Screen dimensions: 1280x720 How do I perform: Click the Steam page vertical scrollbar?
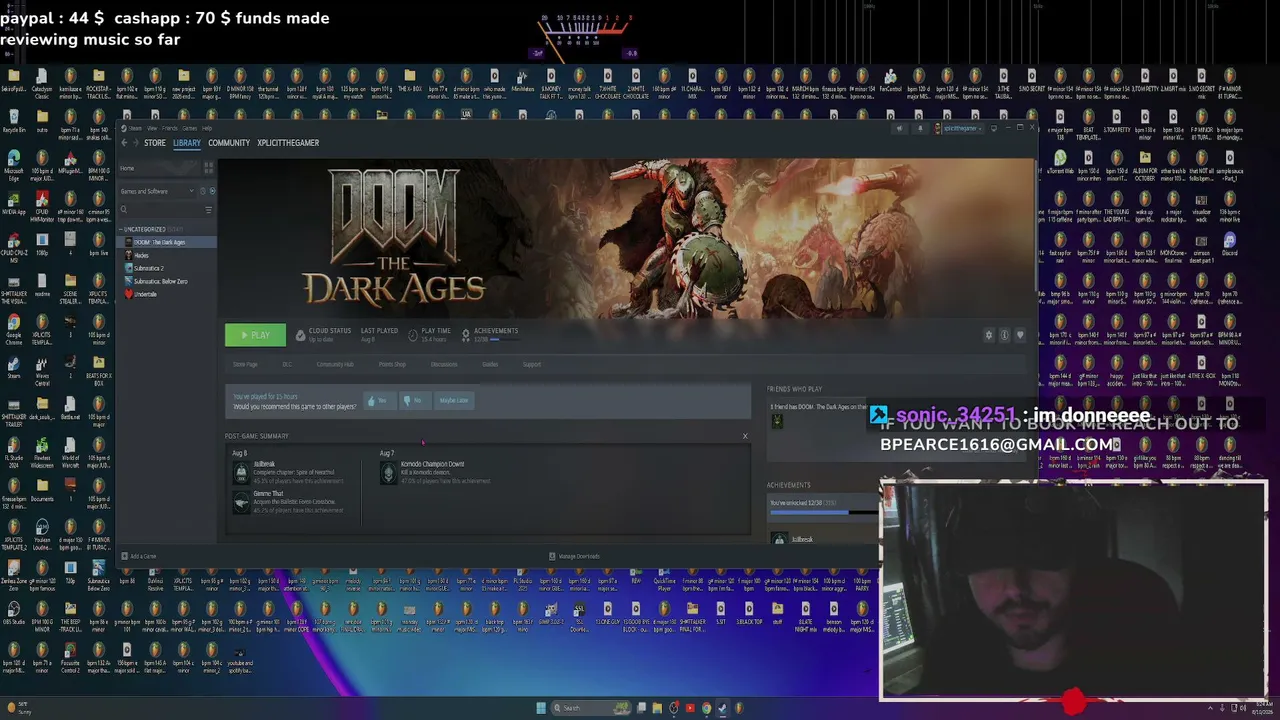pyautogui.click(x=1035, y=225)
